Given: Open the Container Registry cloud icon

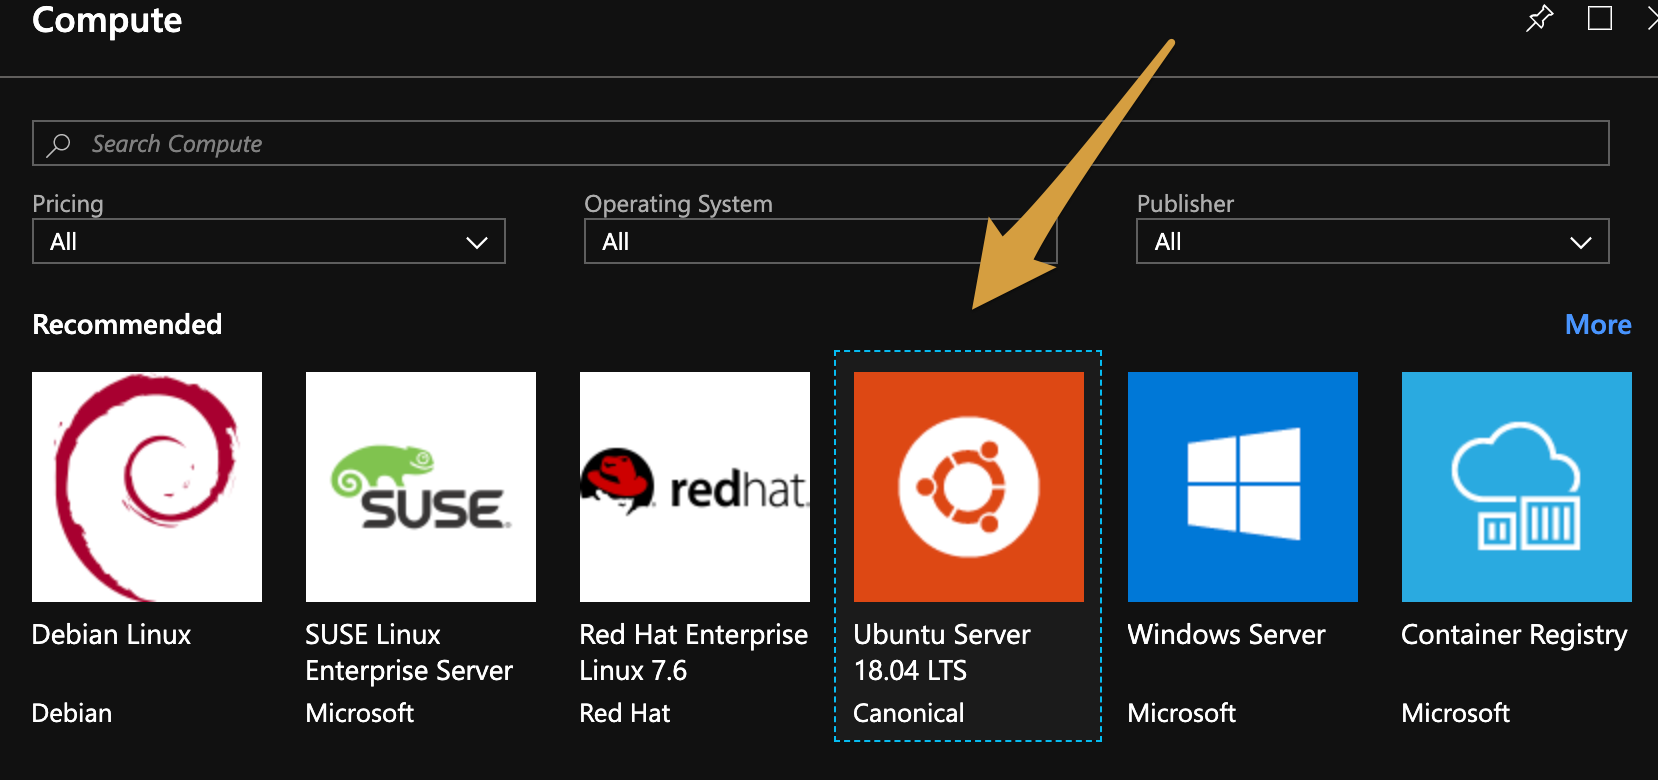Looking at the screenshot, I should 1516,487.
